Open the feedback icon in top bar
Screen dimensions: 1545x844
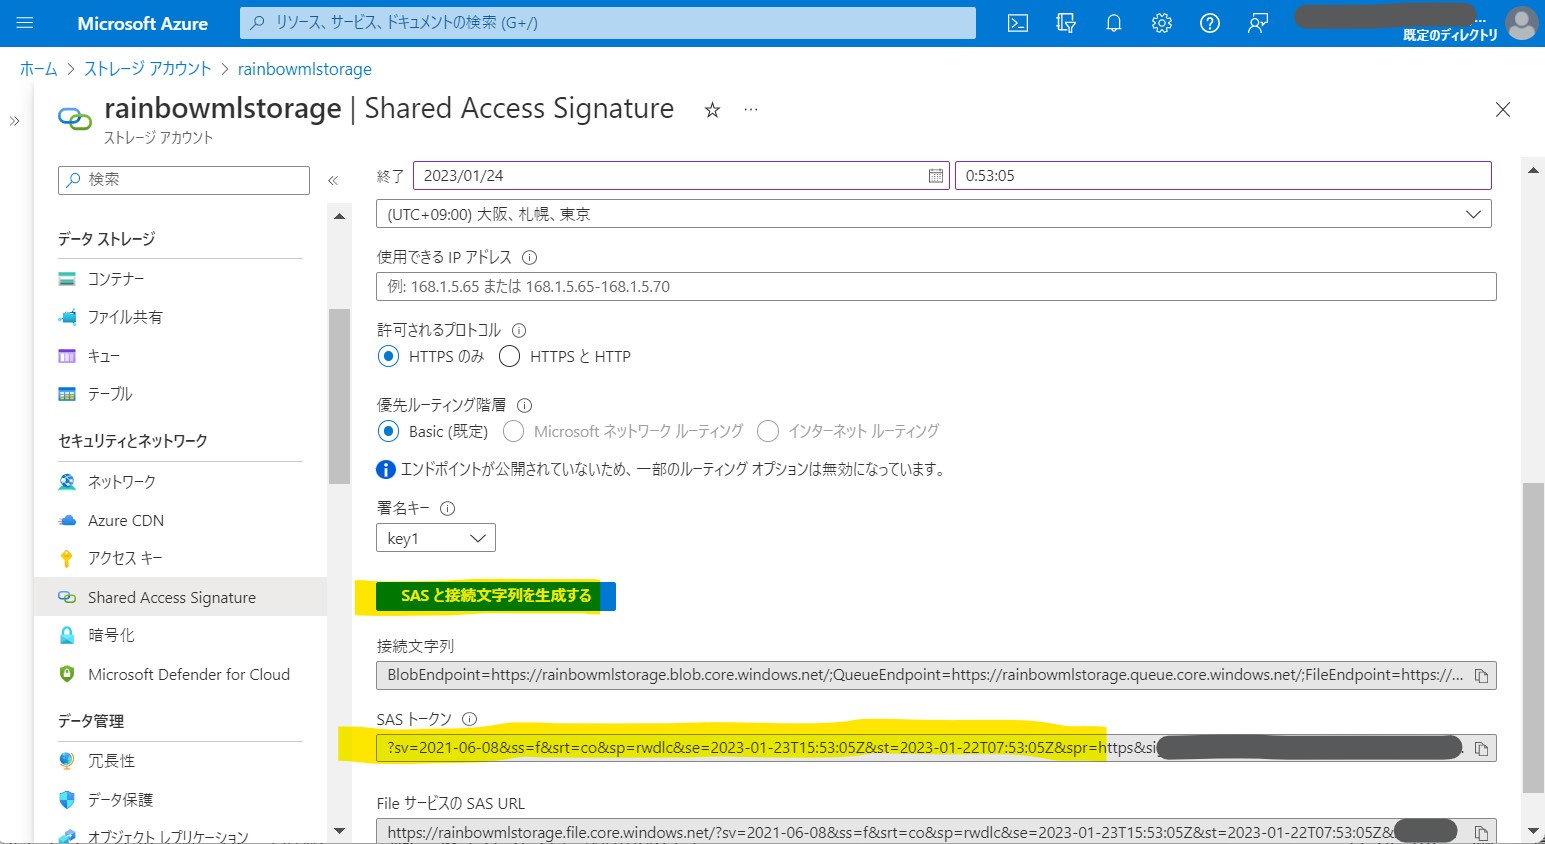1258,23
